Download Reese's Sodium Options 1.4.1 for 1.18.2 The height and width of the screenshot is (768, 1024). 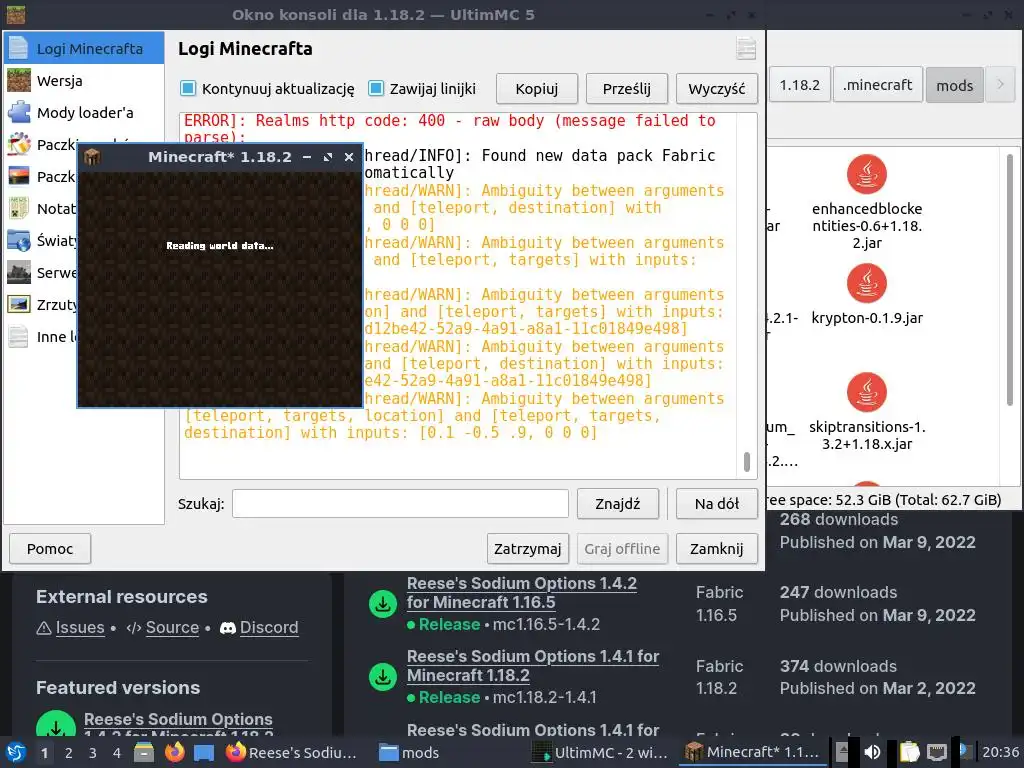tap(383, 677)
